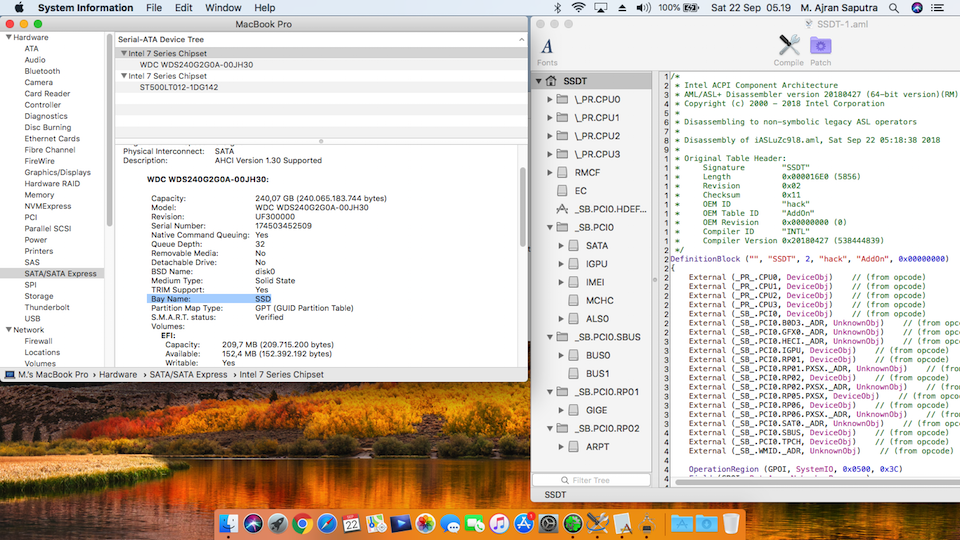This screenshot has height=540, width=960.
Task: Collapse the first Intel 7 Series Chipset row
Action: tap(124, 53)
